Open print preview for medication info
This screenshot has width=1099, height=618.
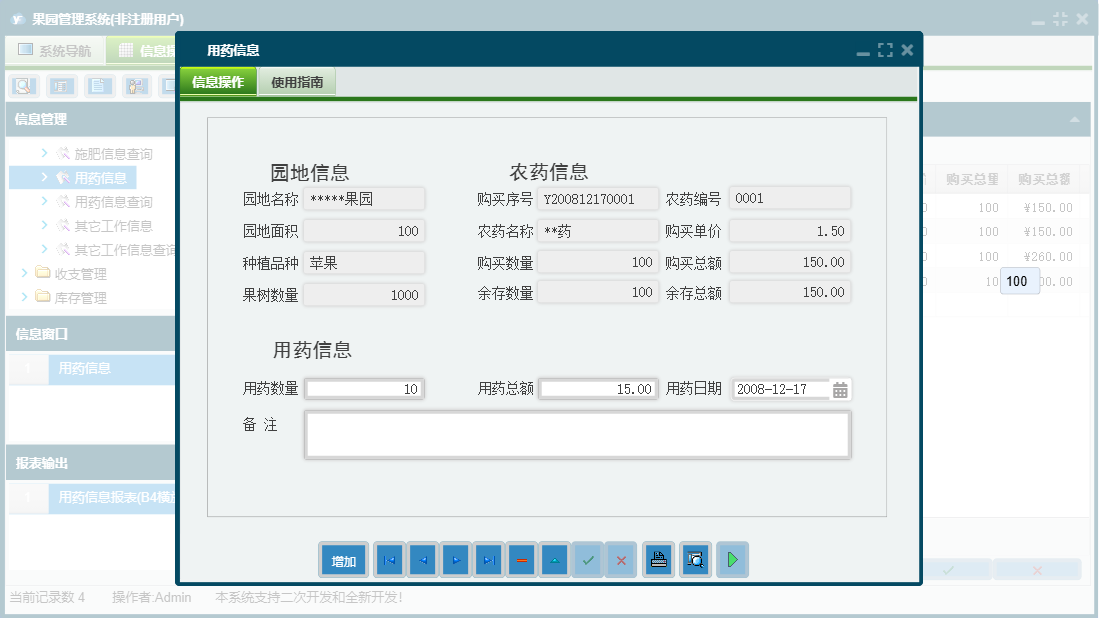point(695,560)
